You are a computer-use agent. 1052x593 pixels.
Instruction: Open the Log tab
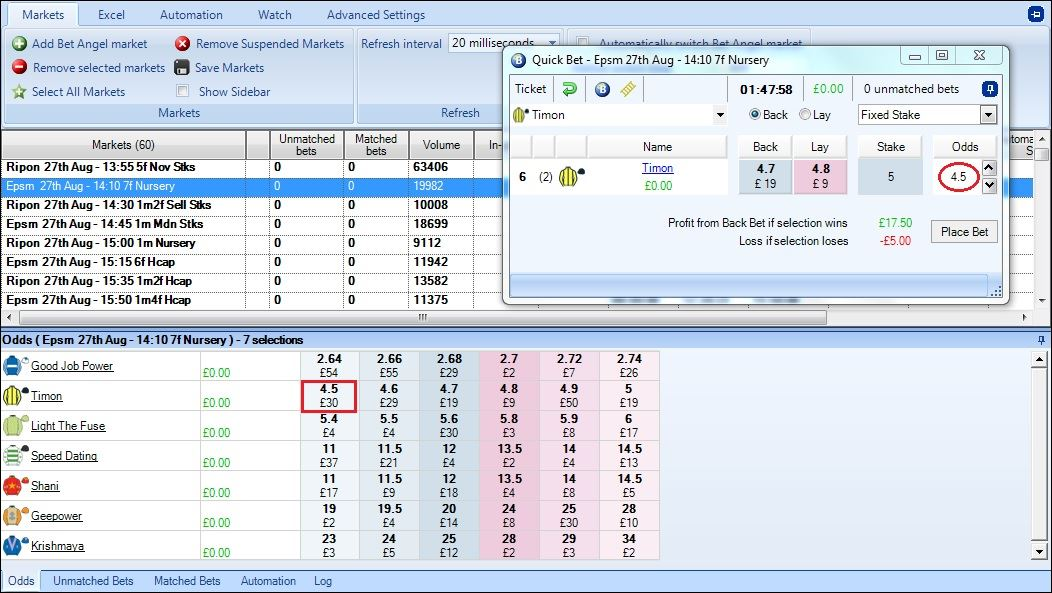(323, 581)
